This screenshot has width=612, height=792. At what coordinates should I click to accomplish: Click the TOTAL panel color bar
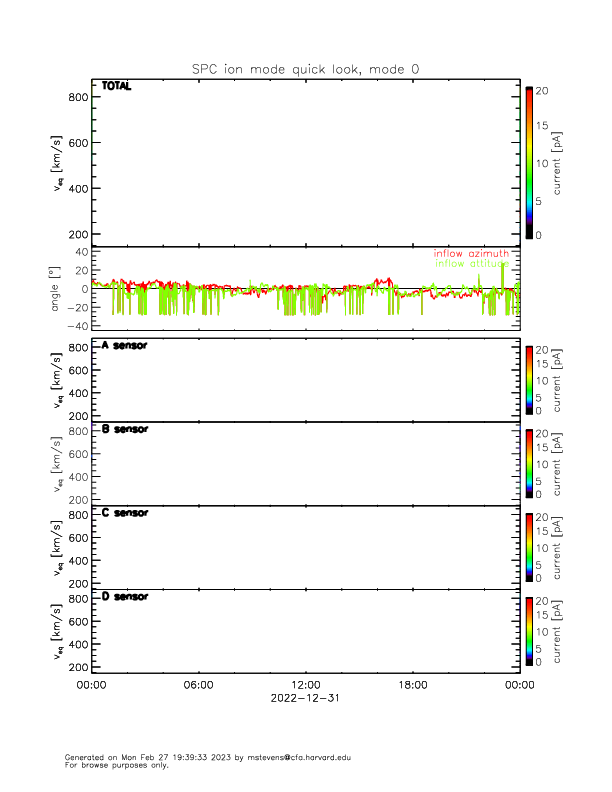(529, 162)
